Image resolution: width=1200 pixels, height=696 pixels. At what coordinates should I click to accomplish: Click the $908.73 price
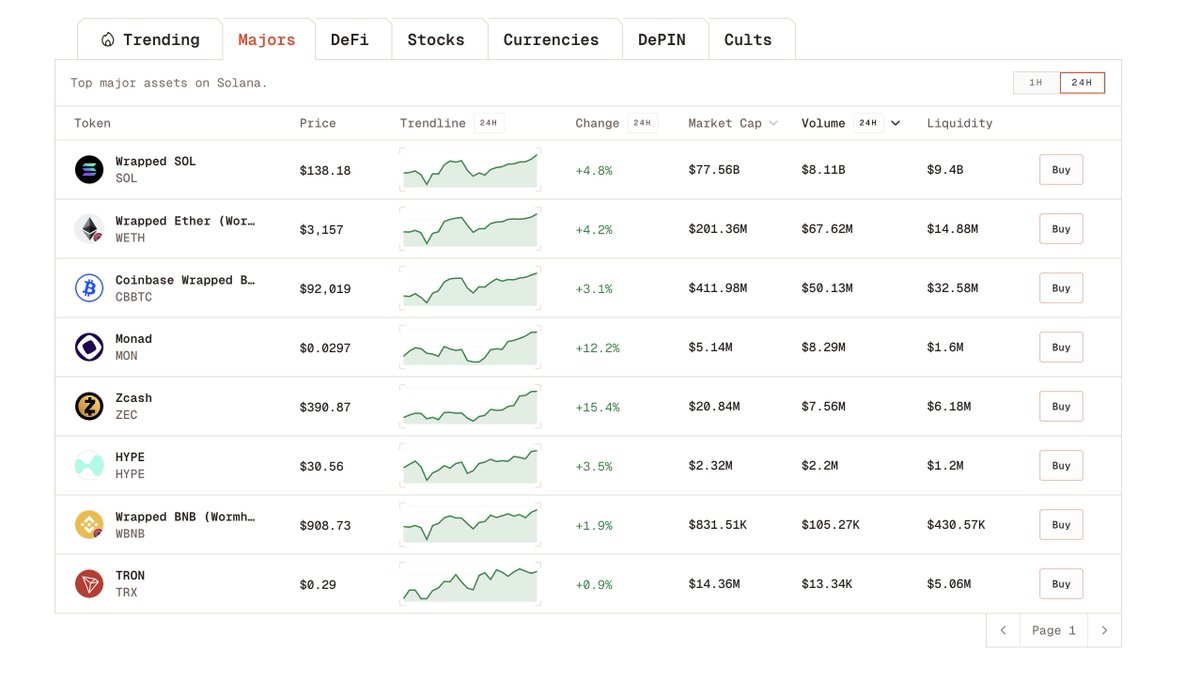pos(325,525)
